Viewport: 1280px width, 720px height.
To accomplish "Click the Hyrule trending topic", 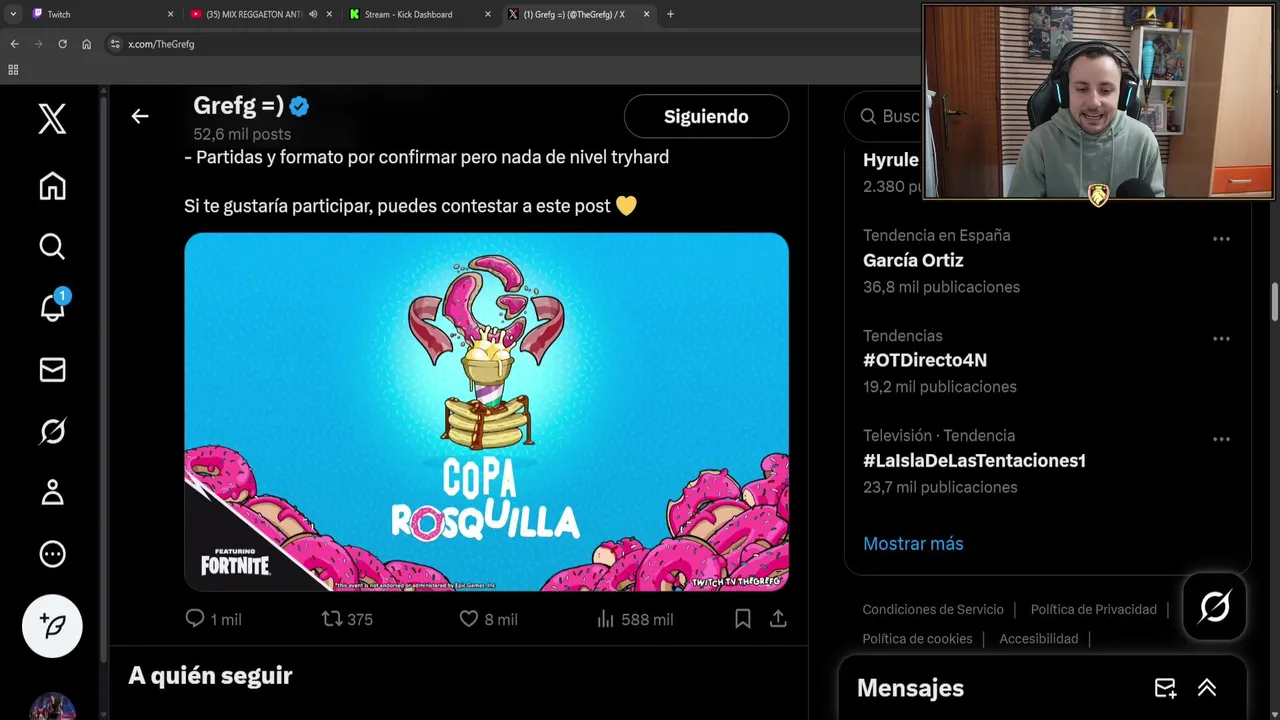I will (x=890, y=160).
